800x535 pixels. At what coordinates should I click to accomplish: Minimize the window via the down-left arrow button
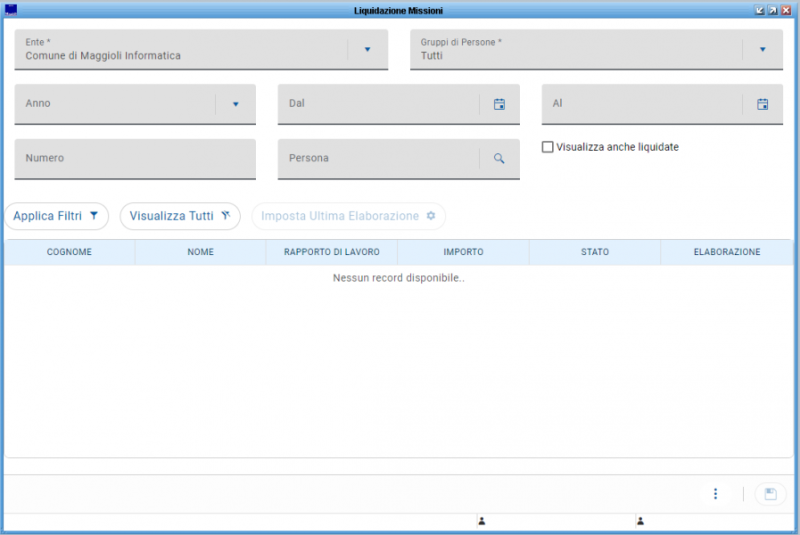[x=760, y=10]
